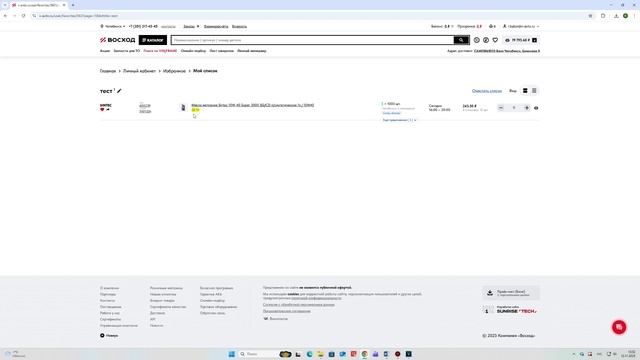Click the pencil to rename list тест
Image resolution: width=640 pixels, height=360 pixels.
[x=119, y=91]
